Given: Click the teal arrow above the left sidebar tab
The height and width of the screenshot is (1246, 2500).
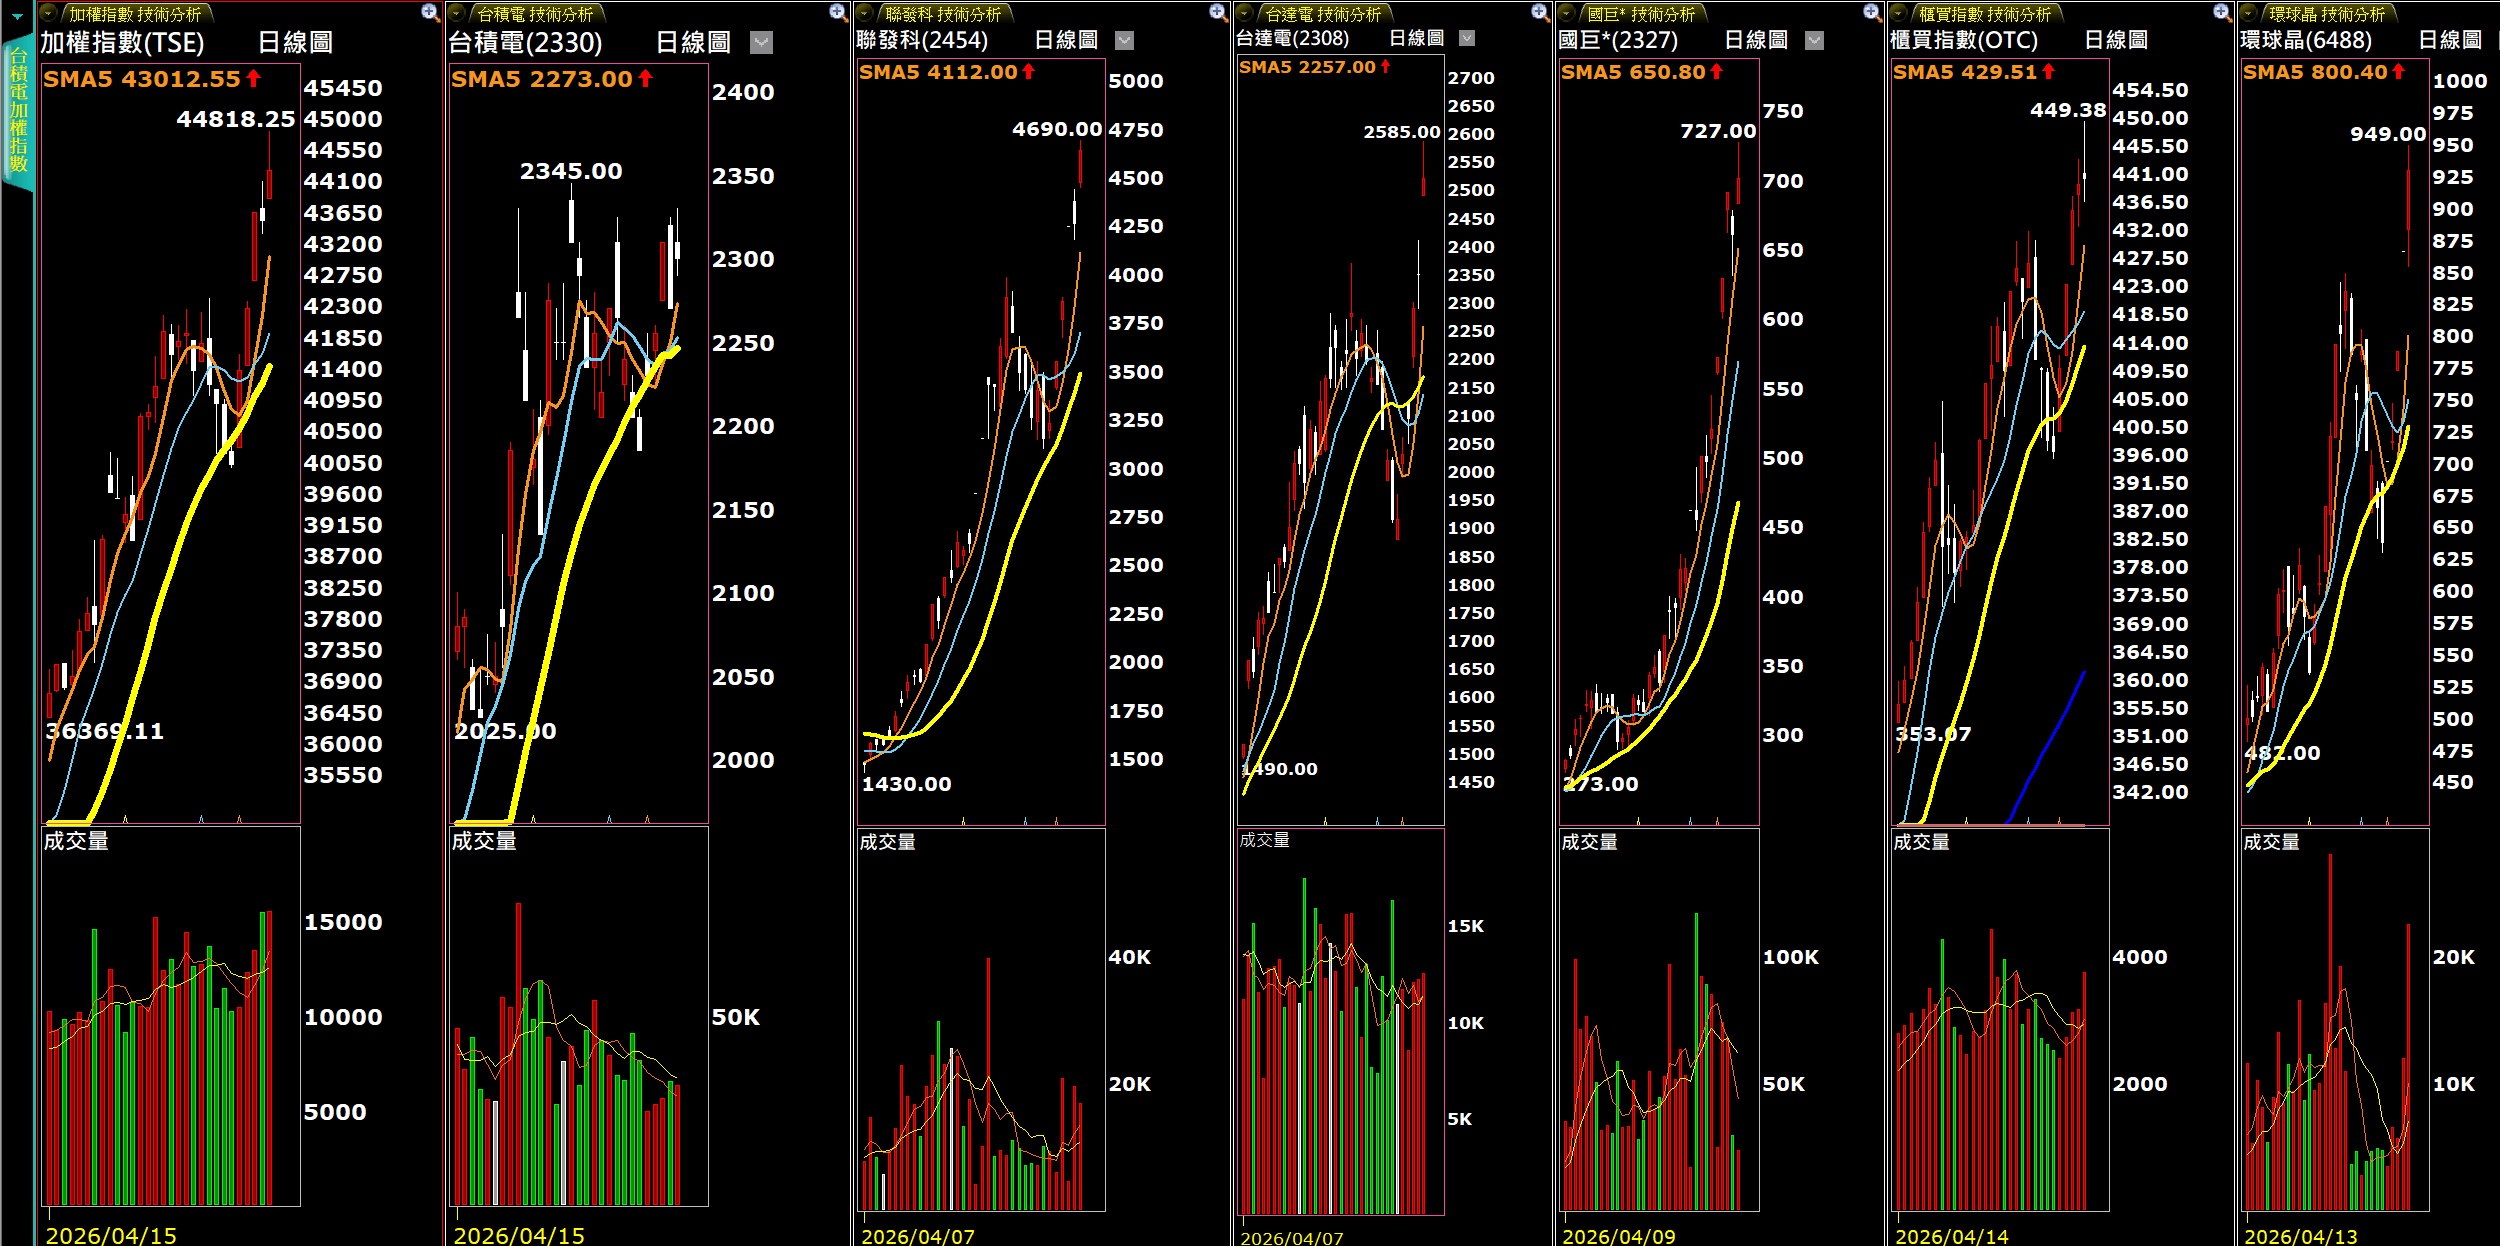Looking at the screenshot, I should (17, 16).
